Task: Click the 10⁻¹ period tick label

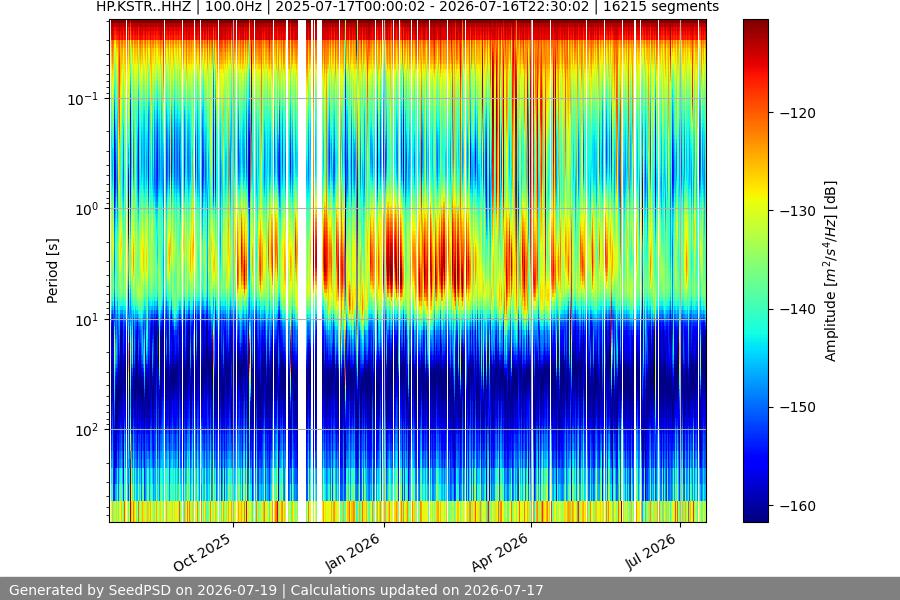Action: click(82, 99)
